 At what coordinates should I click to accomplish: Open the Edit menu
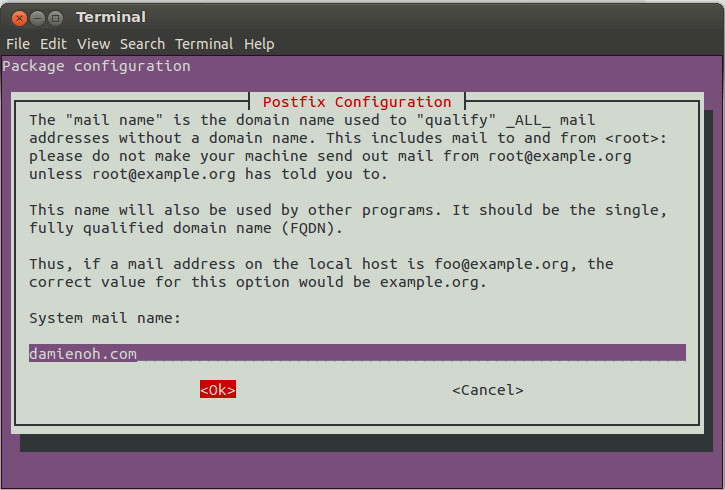[53, 44]
